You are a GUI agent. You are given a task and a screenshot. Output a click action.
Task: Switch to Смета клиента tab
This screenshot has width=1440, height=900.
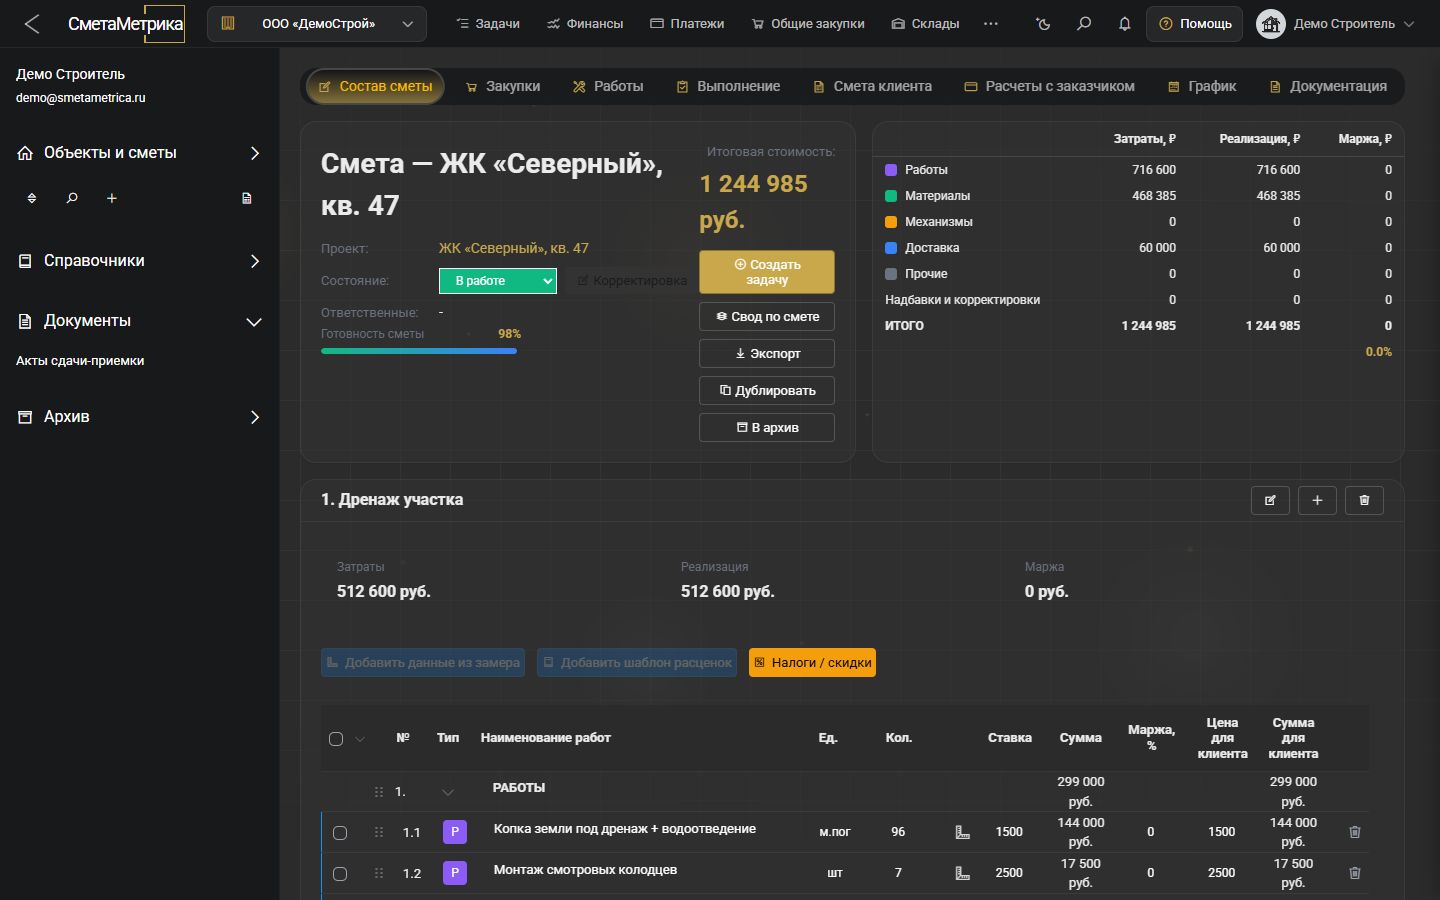tap(872, 87)
